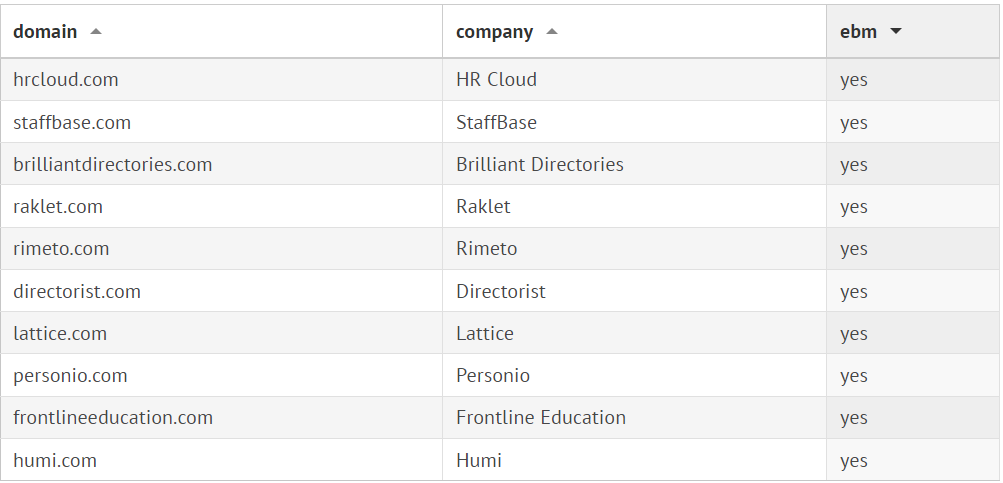The image size is (1003, 483).
Task: Click brilliantdirectories.com in the domain column
Action: 113,165
